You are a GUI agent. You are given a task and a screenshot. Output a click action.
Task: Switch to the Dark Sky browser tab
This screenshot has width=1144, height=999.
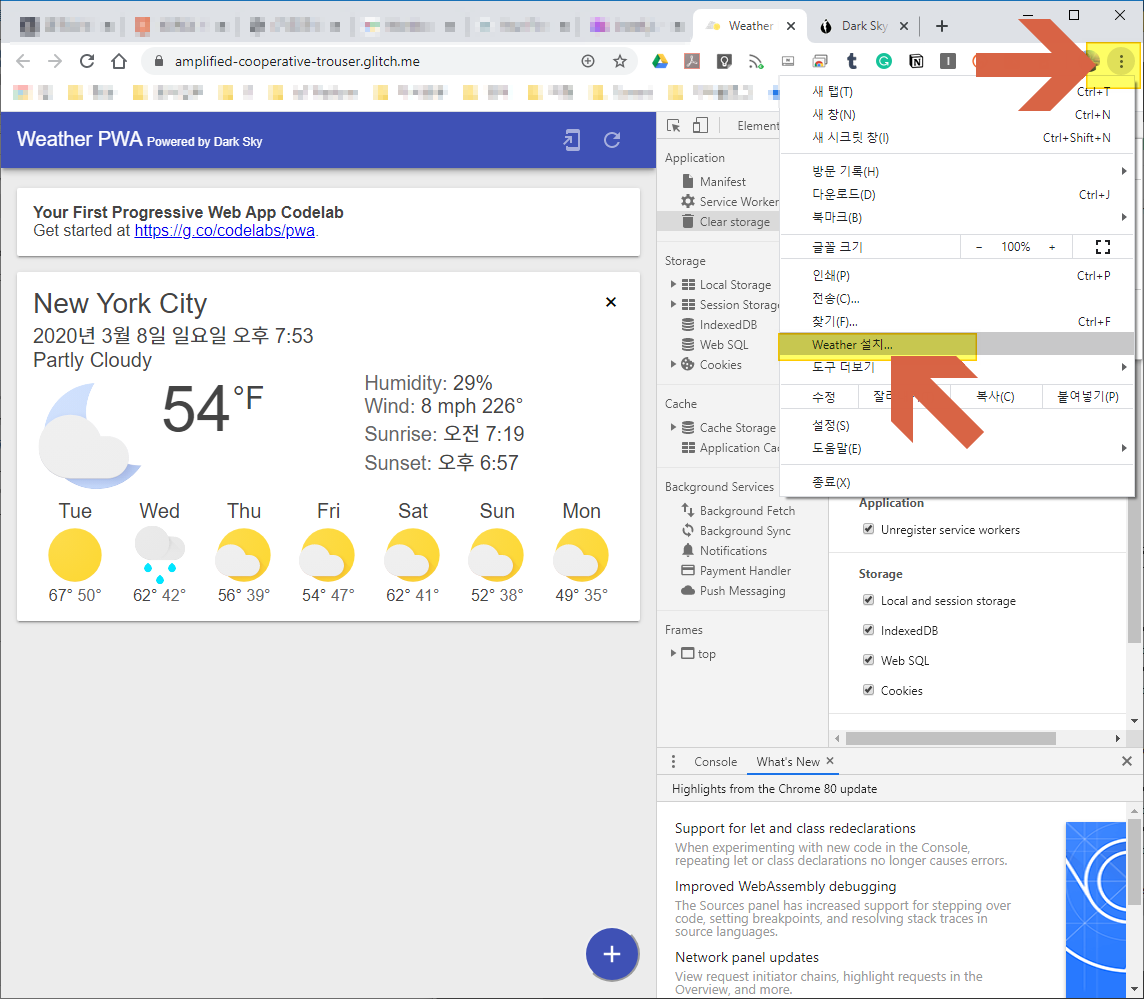(x=863, y=26)
